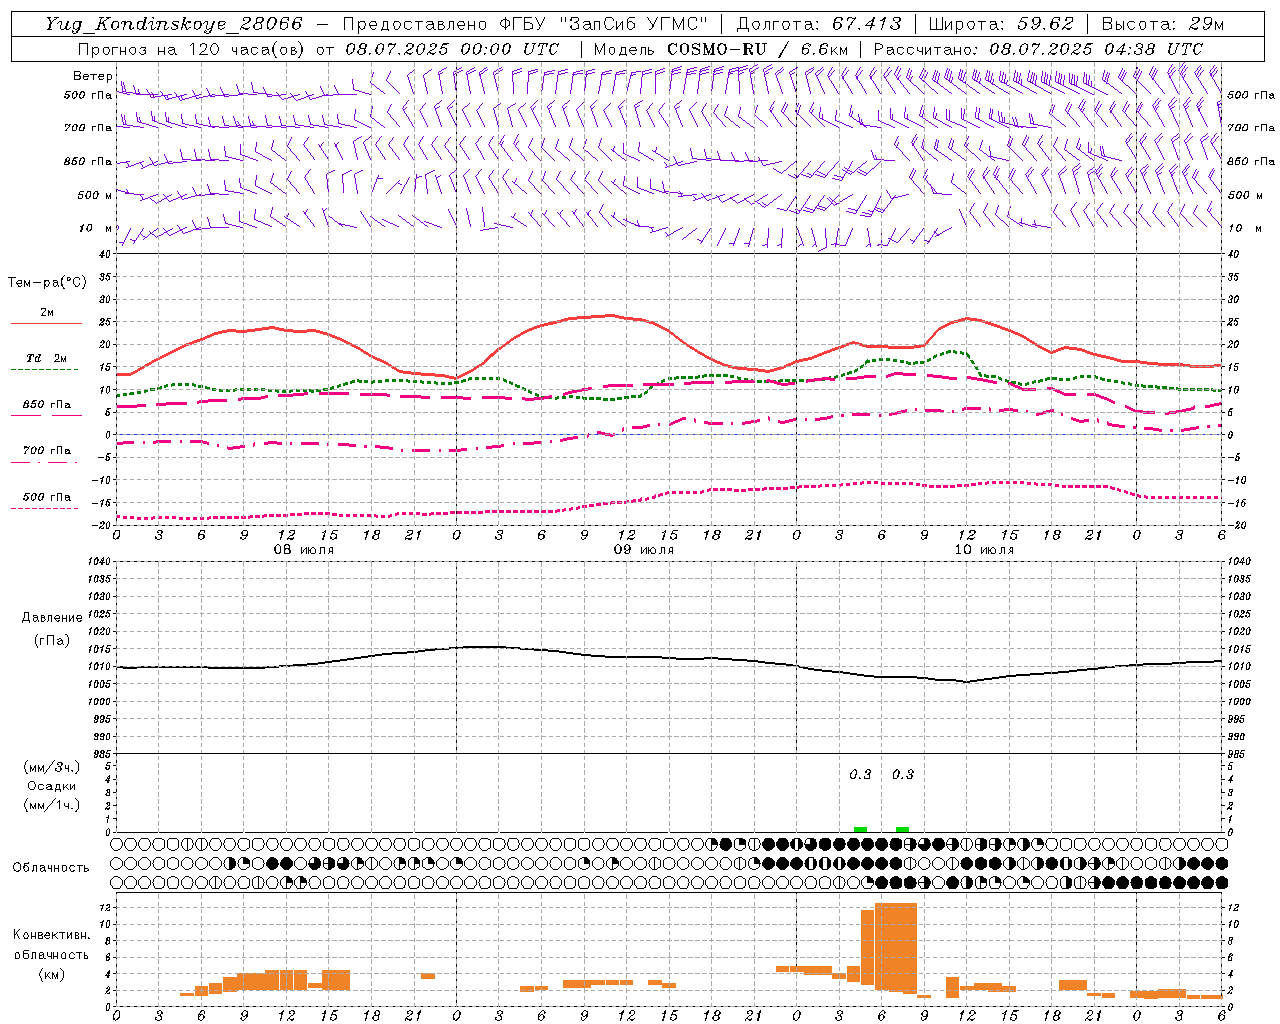Select the forecast start 08.07.2025 00:00 UTC
This screenshot has width=1280, height=1024.
point(452,49)
